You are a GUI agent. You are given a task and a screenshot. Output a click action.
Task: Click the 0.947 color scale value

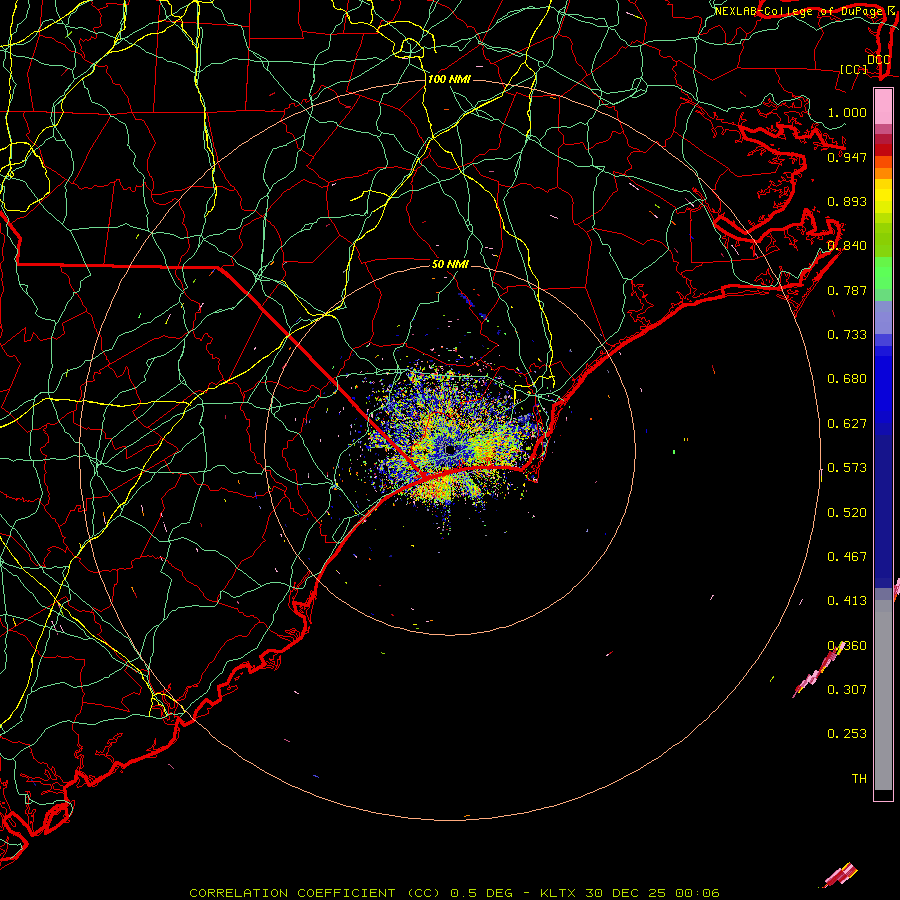coord(847,157)
